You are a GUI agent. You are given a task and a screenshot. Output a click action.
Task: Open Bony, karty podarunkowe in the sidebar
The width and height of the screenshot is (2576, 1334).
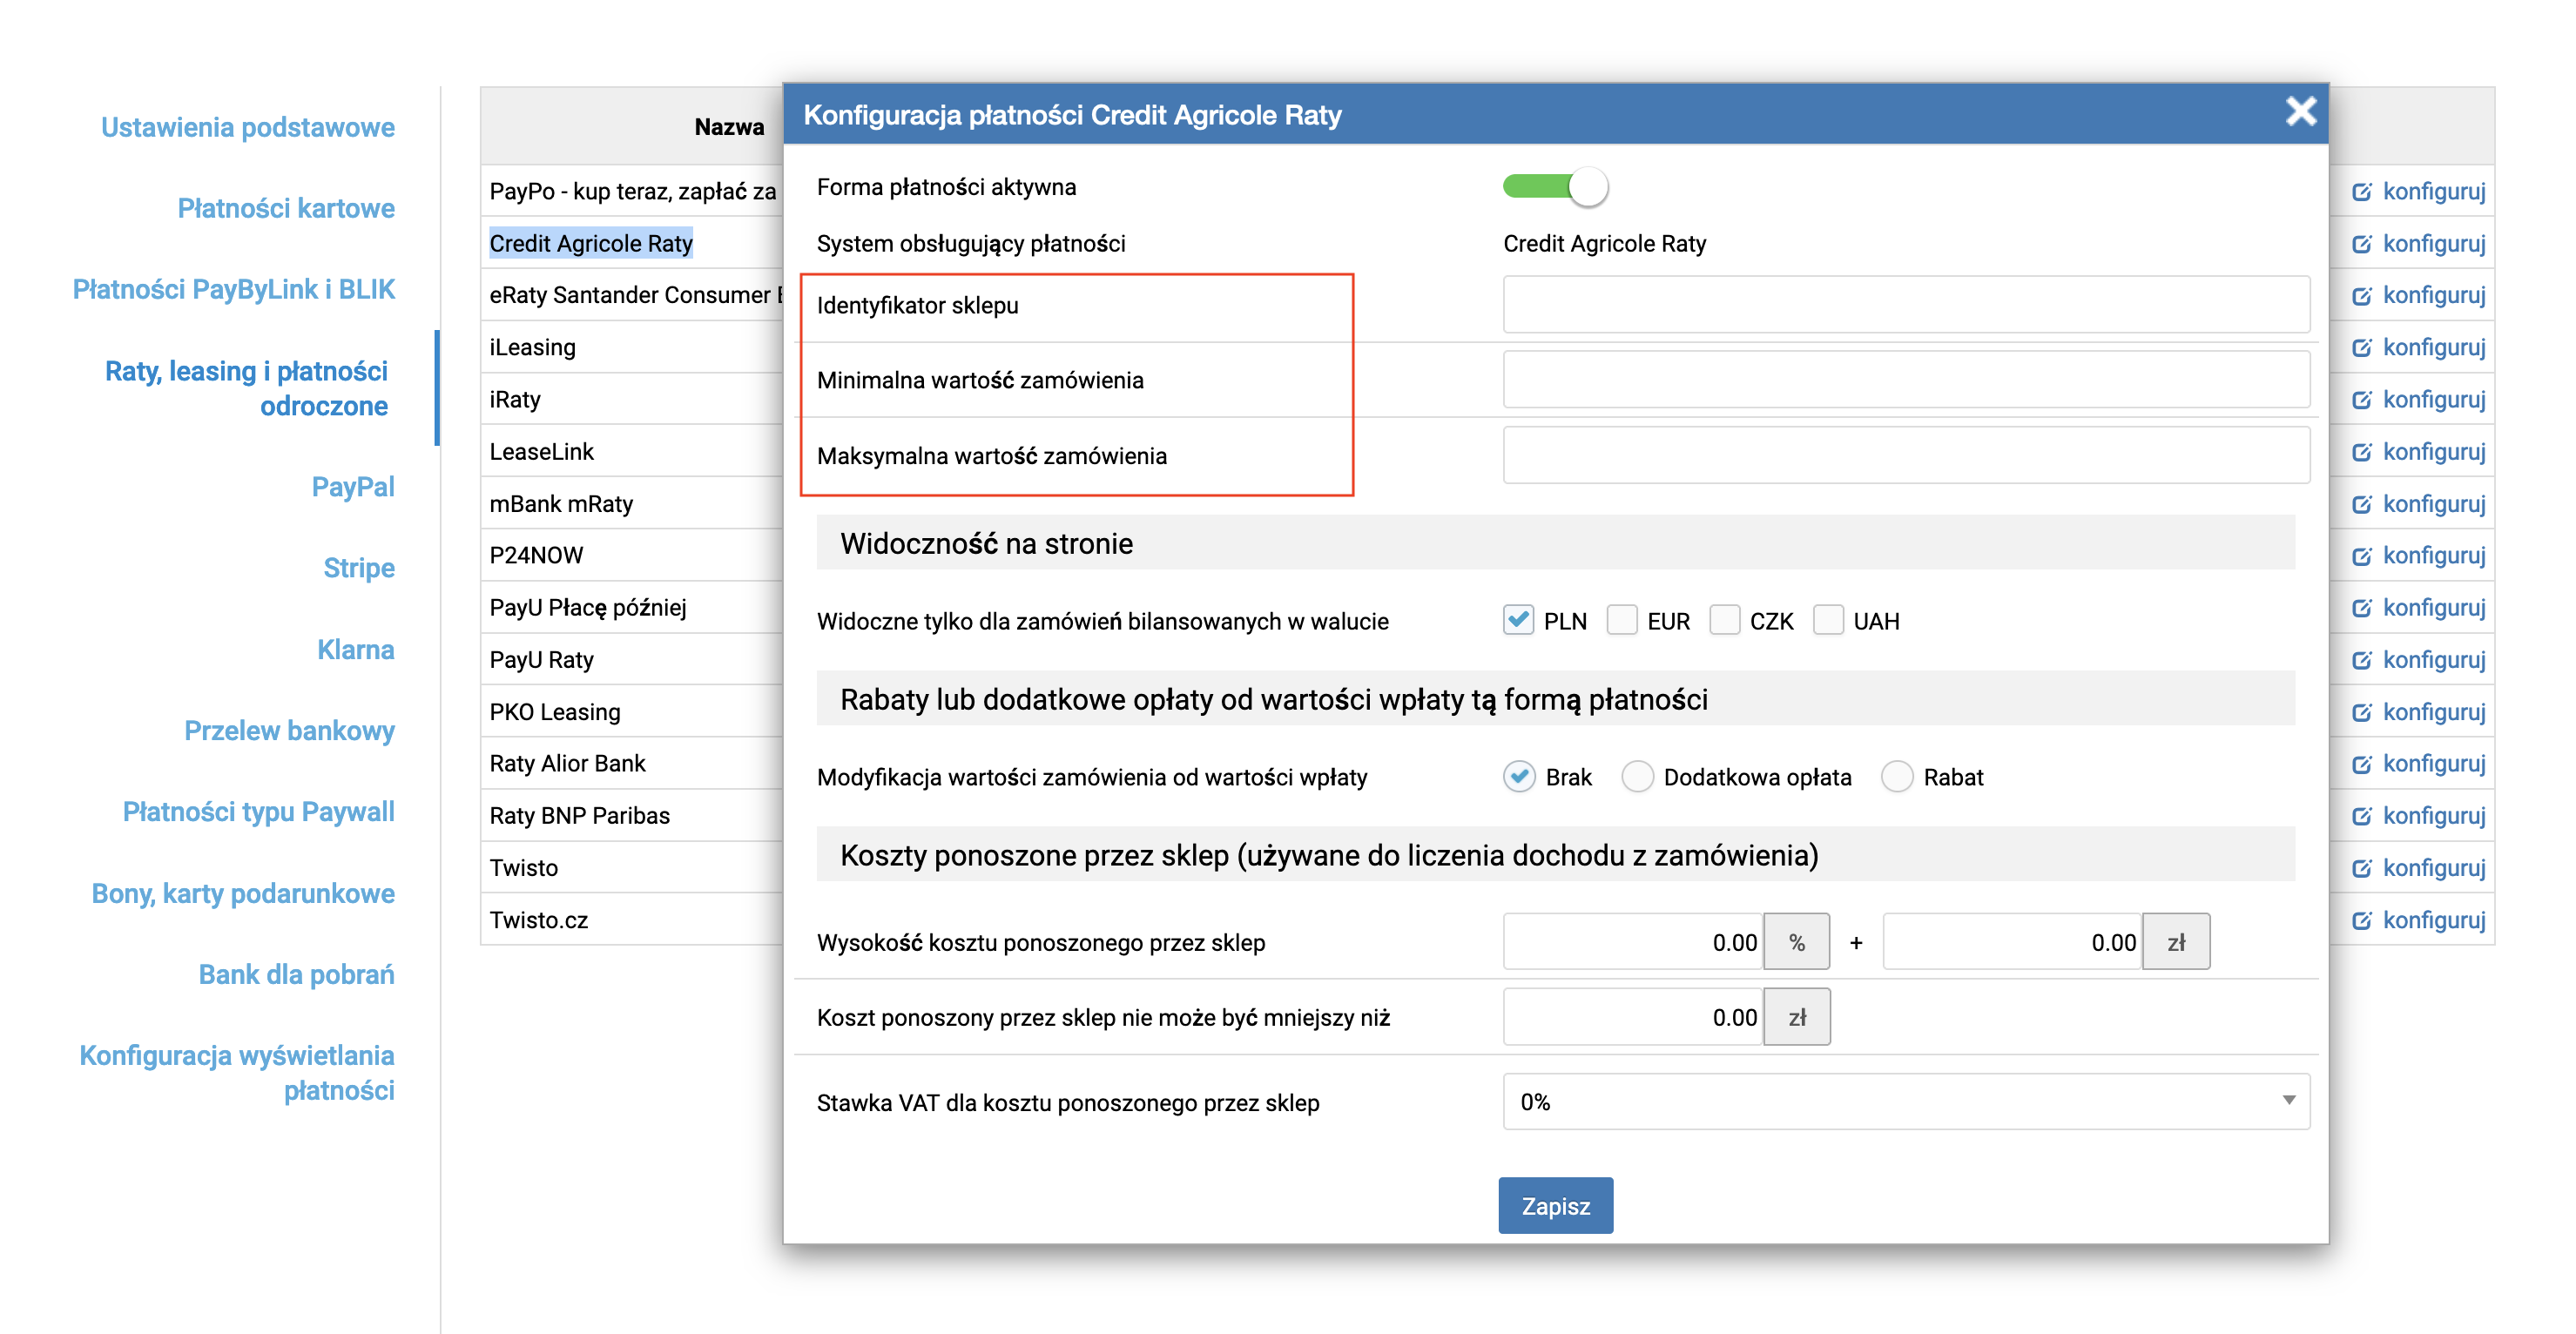[243, 894]
